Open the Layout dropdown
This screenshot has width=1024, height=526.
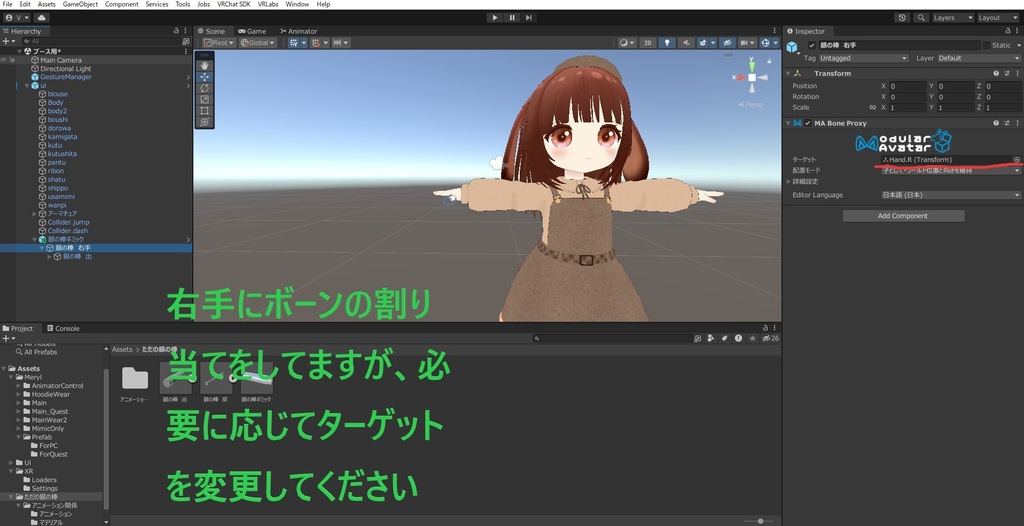(x=998, y=18)
